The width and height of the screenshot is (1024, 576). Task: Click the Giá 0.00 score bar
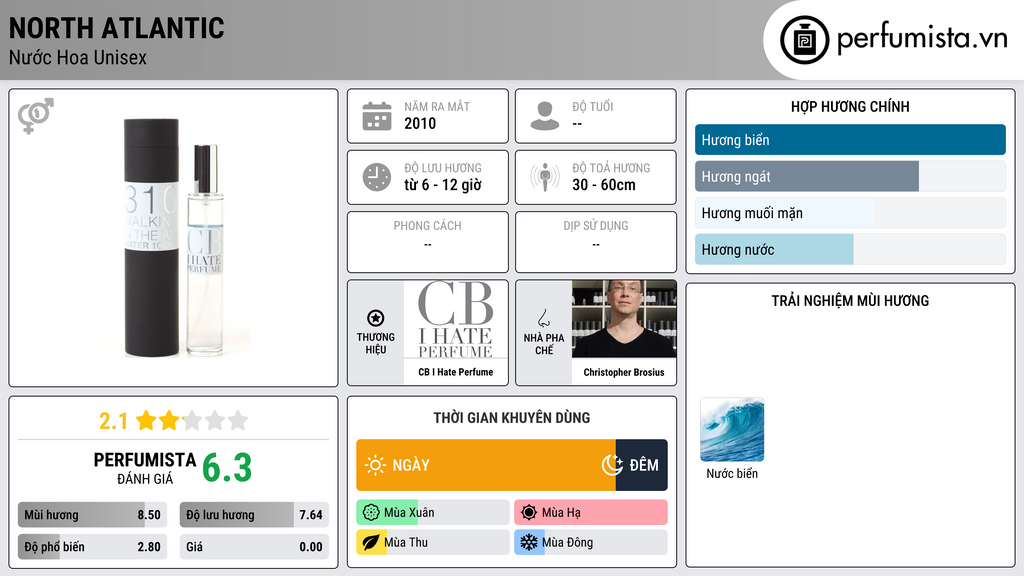coord(254,547)
